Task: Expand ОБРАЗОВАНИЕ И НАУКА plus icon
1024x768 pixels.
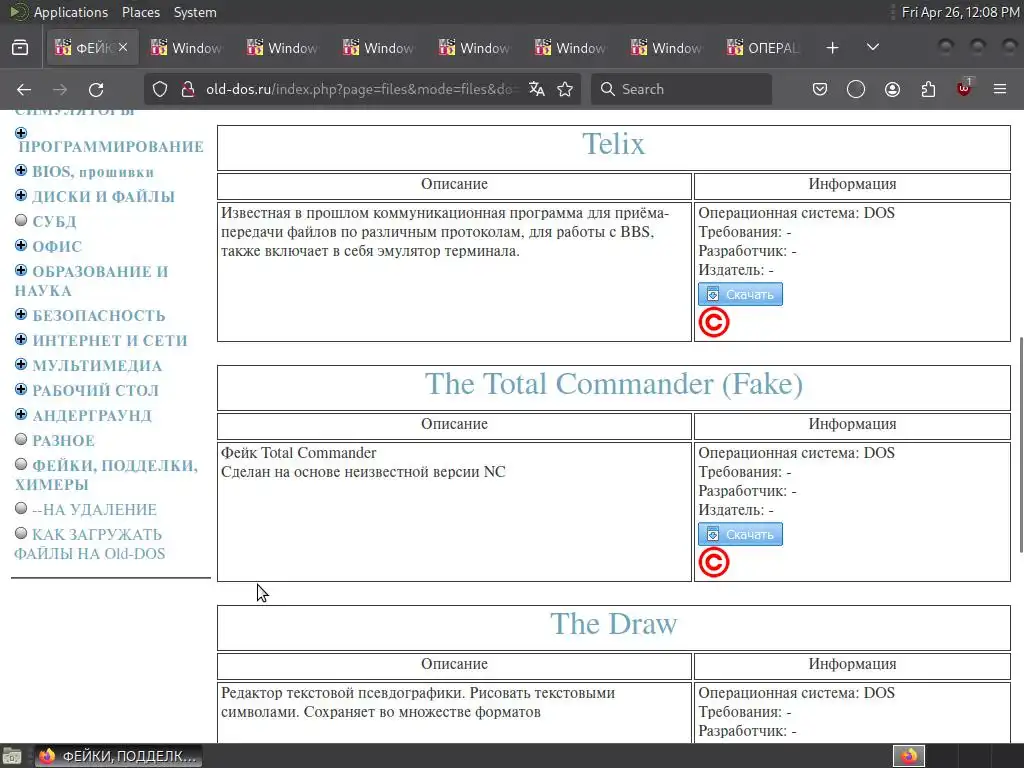Action: click(21, 270)
